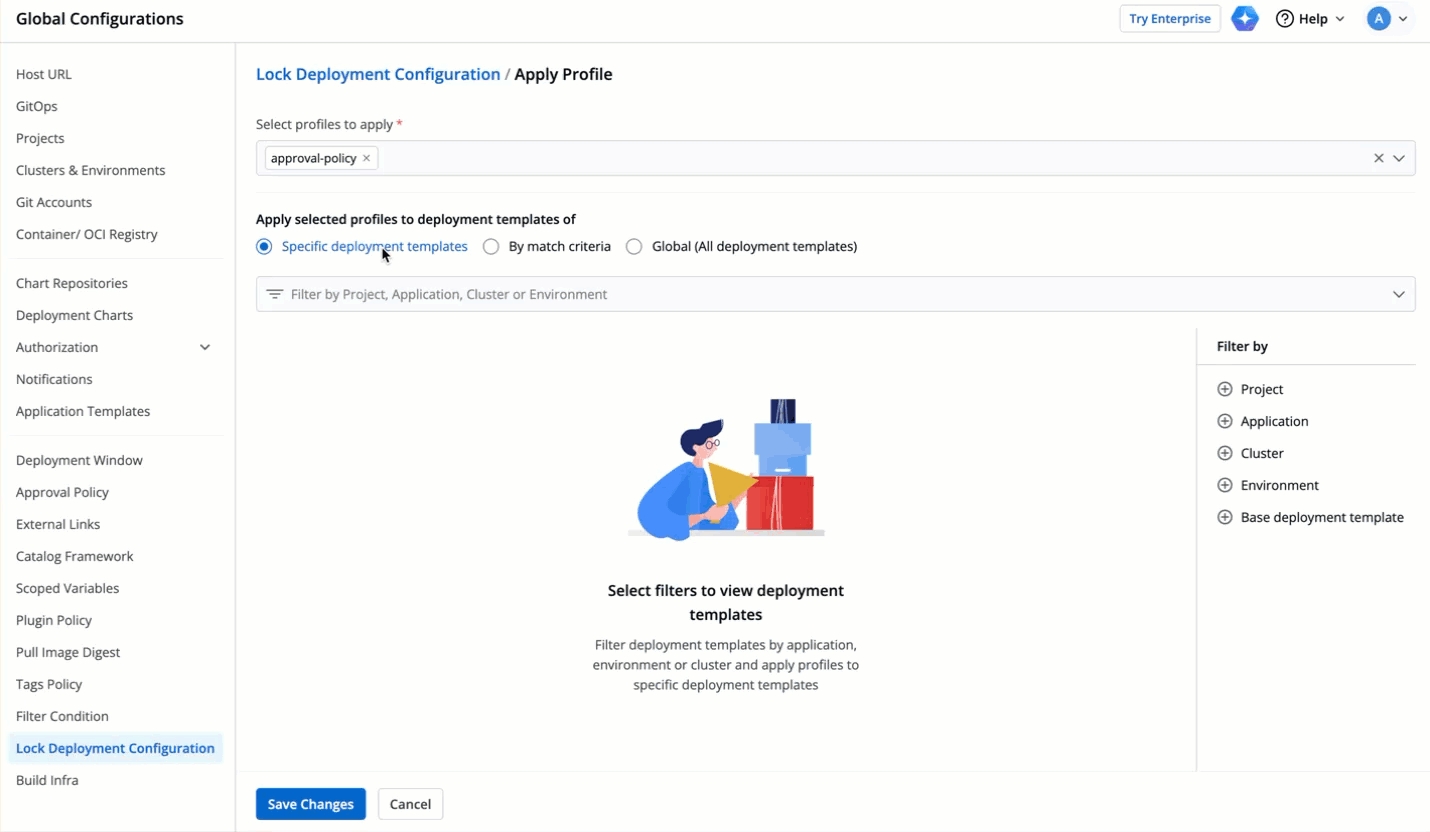
Task: Add the Application filter using its plus icon
Action: (x=1225, y=421)
